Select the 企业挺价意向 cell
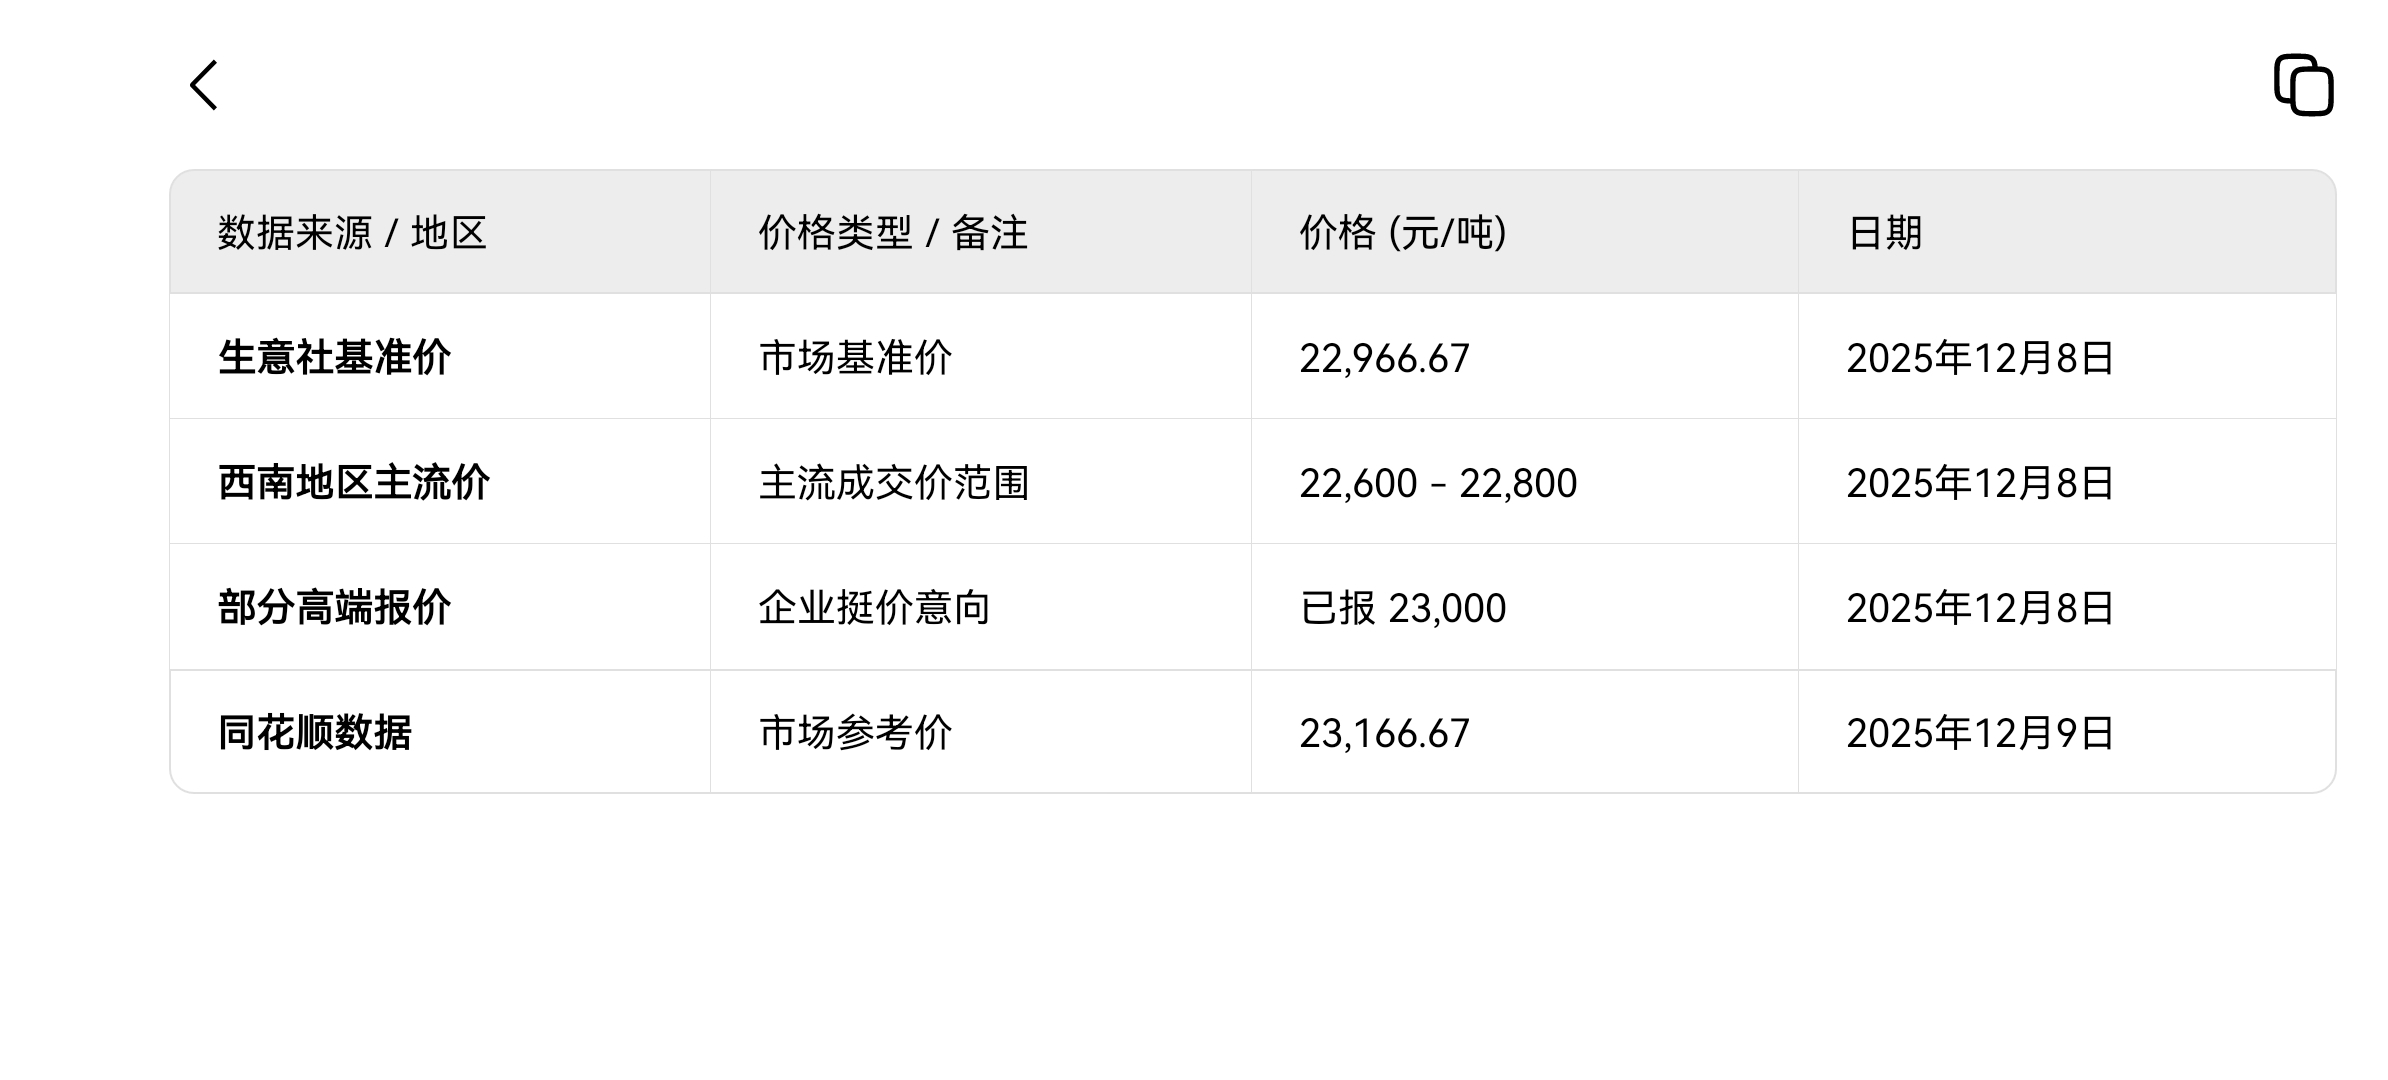Screen dimensions: 2388x1080 click(x=874, y=608)
